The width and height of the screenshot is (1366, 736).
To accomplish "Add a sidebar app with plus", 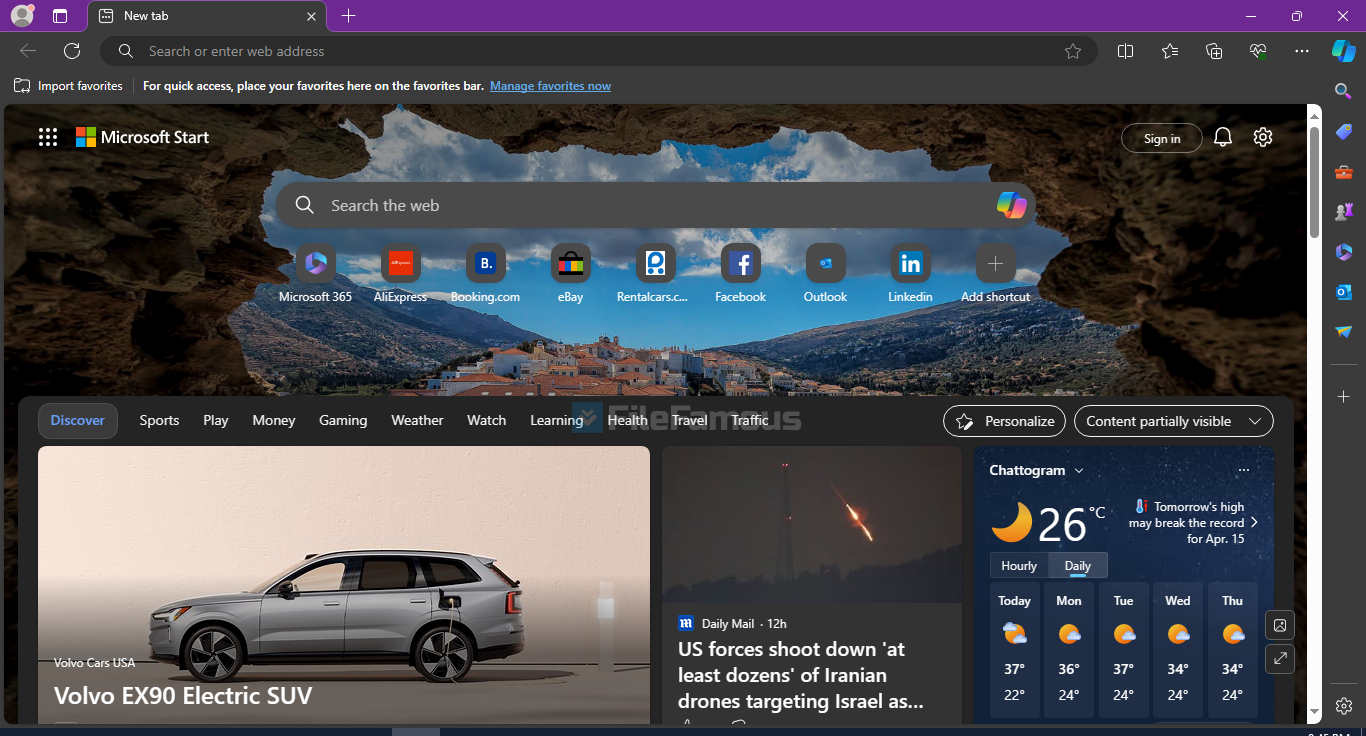I will pos(1344,397).
